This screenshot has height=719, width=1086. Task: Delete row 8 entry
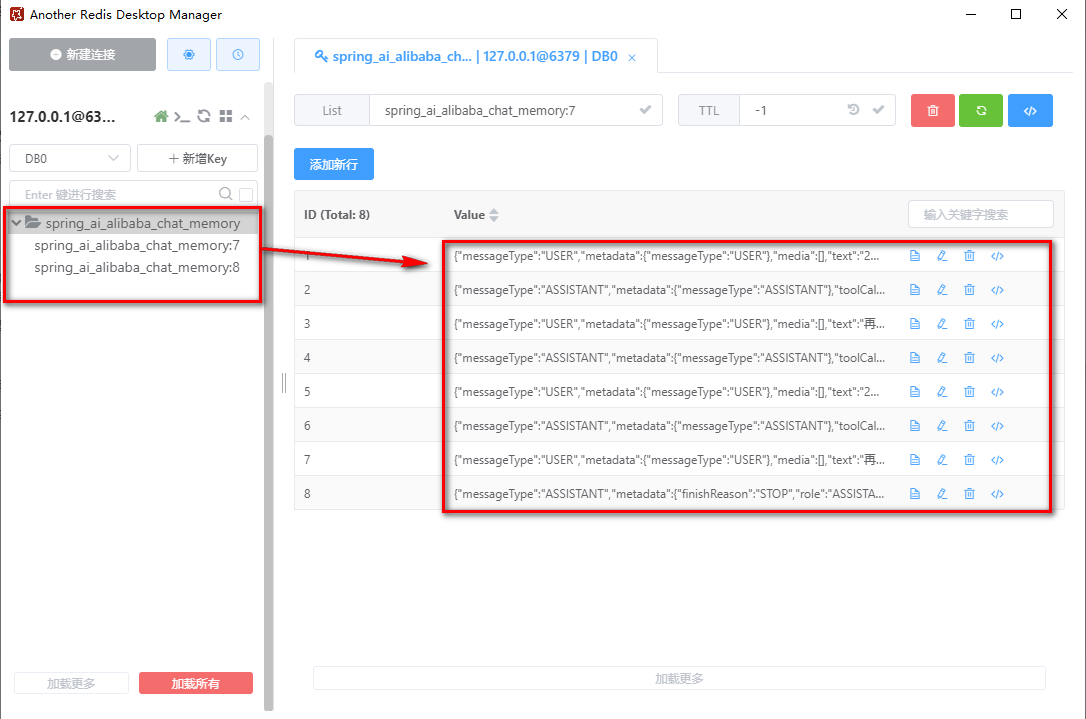[x=970, y=494]
